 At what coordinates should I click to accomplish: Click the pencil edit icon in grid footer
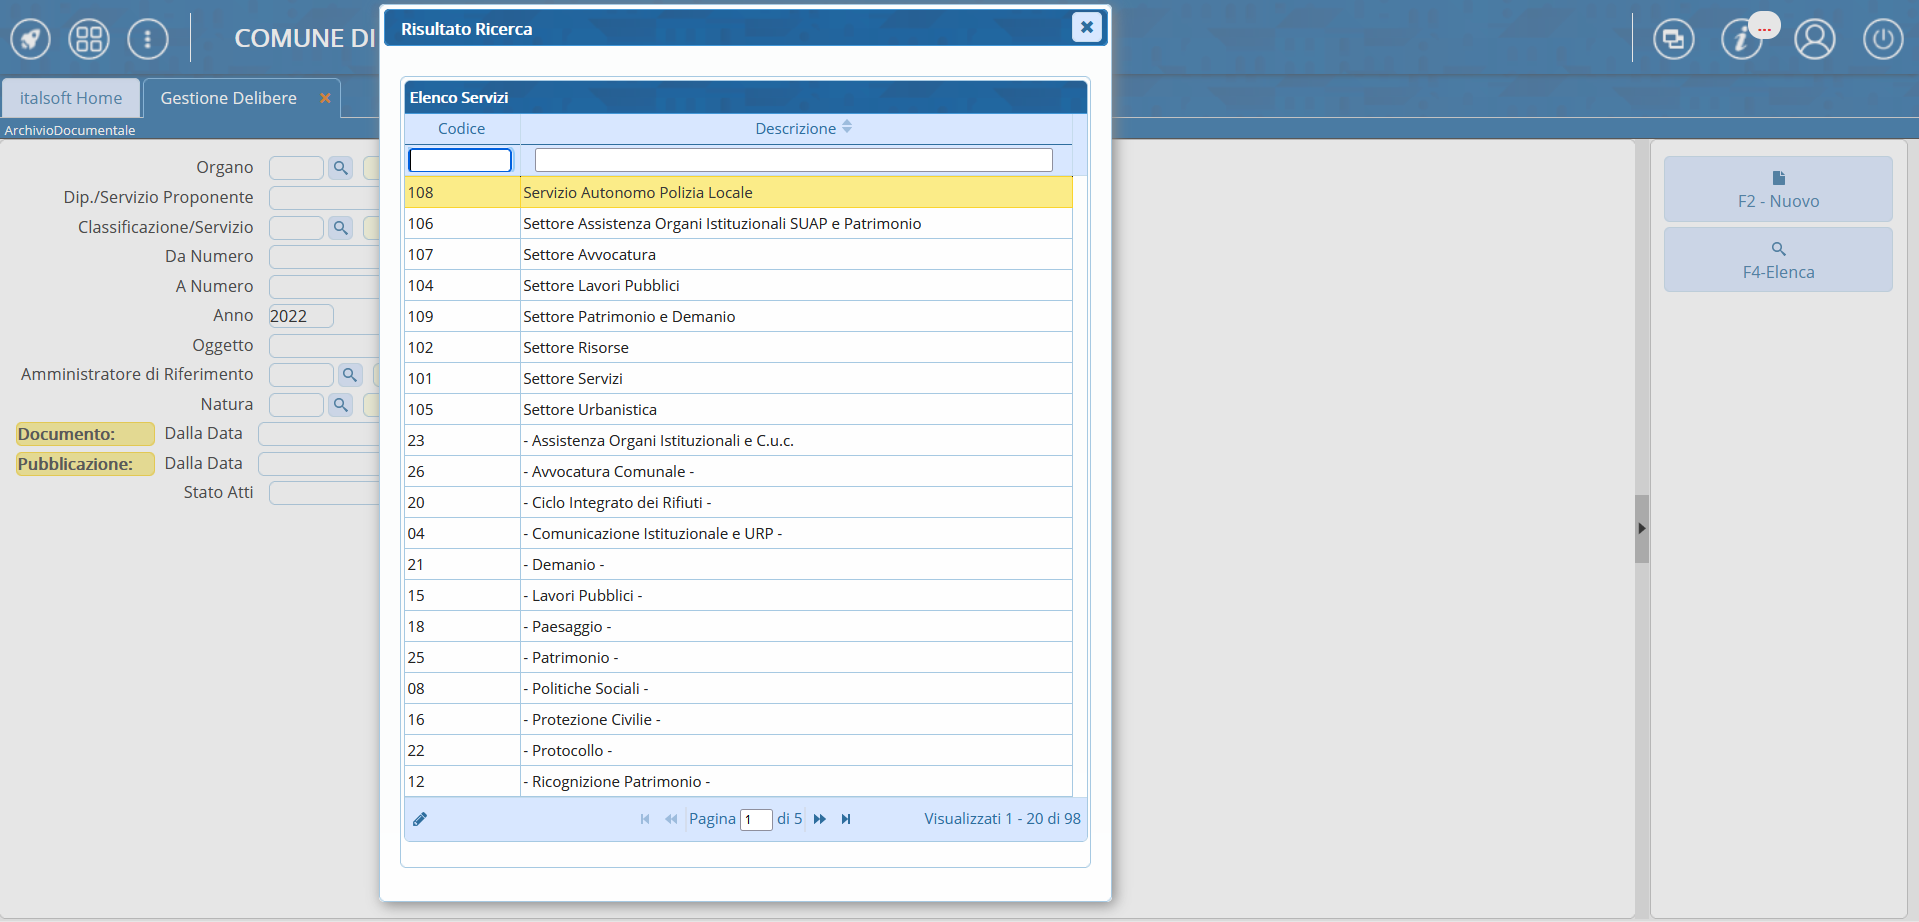(x=420, y=819)
